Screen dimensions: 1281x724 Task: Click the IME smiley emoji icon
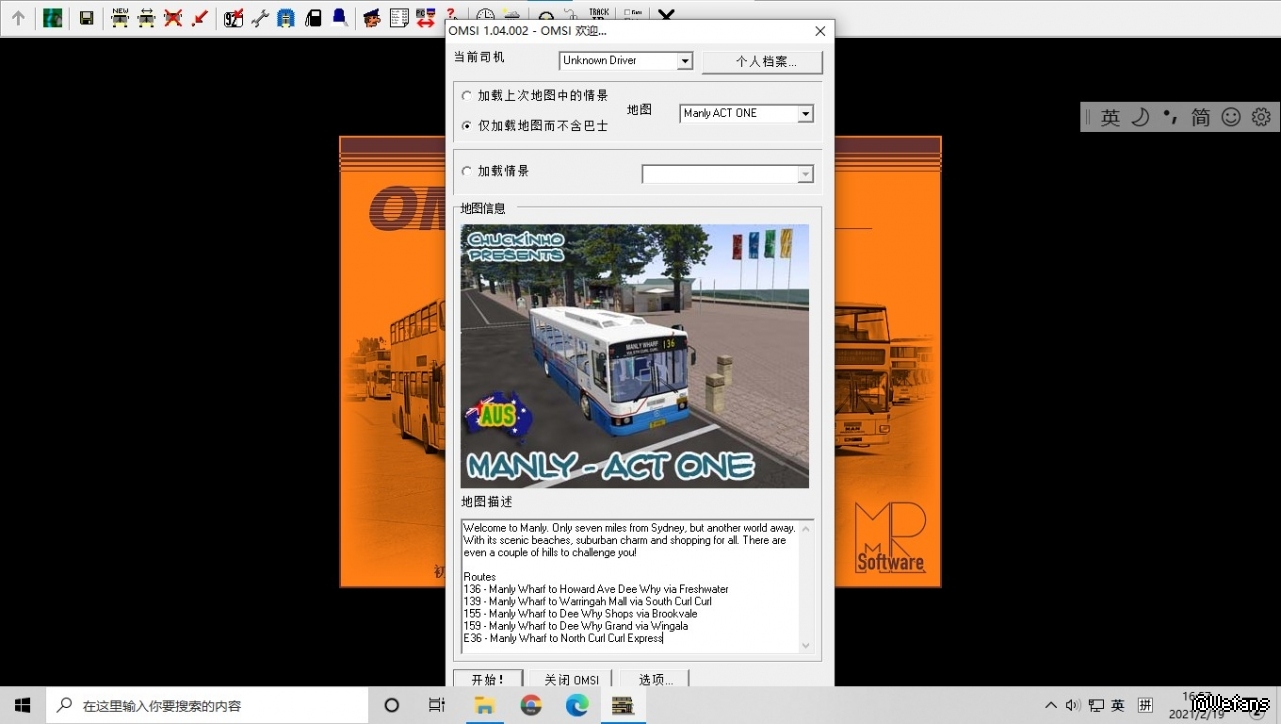click(1231, 117)
